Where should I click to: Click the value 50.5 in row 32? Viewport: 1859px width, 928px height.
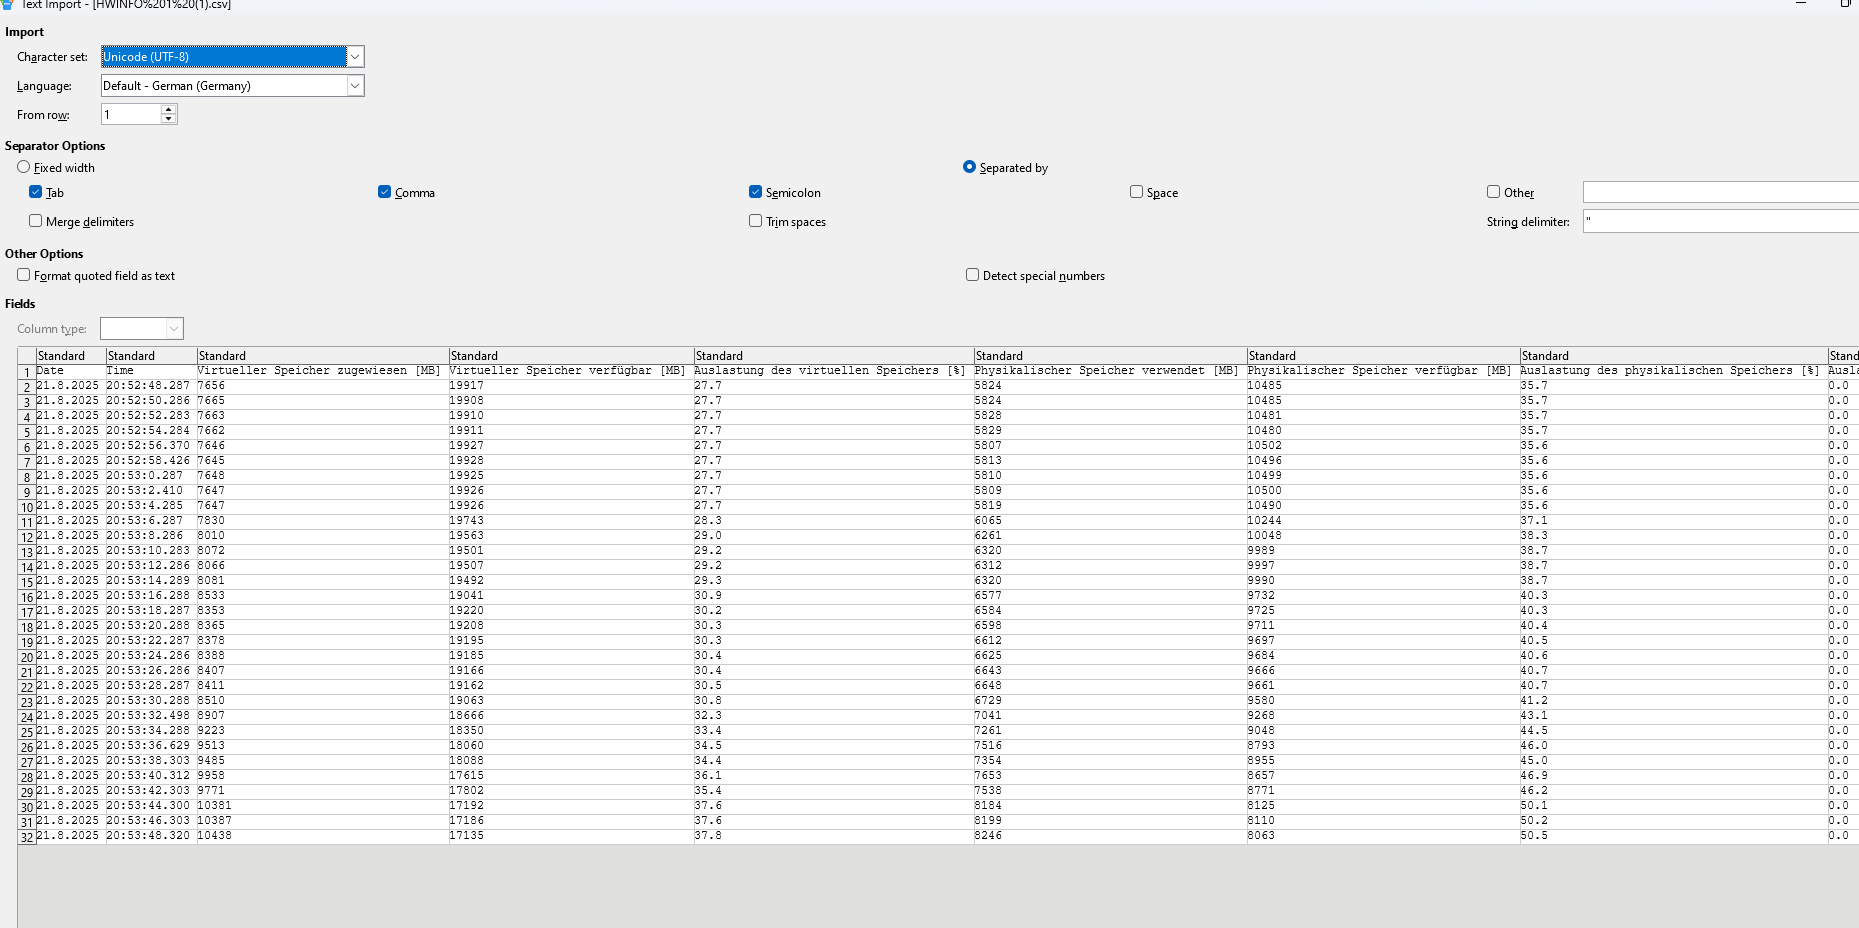(x=1534, y=836)
